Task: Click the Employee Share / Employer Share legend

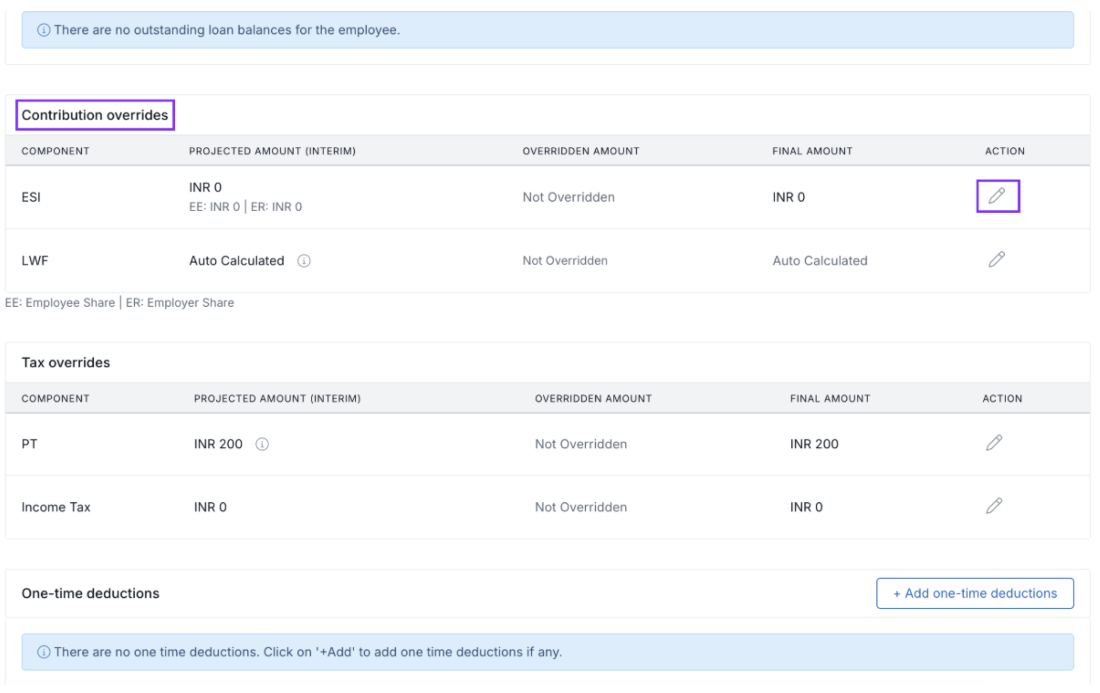Action: pos(120,303)
